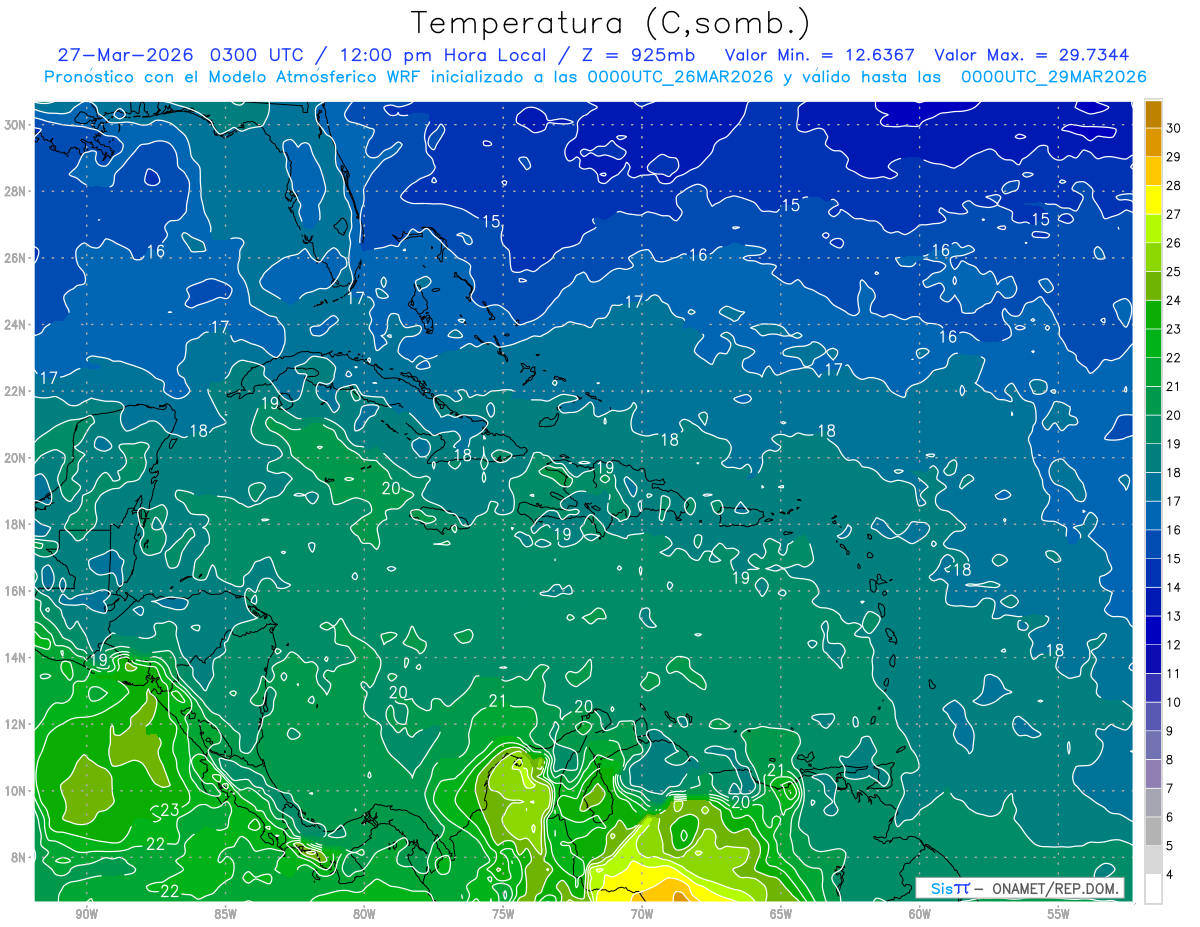Click the 90W longitude axis label
This screenshot has height=927, width=1200.
(86, 914)
